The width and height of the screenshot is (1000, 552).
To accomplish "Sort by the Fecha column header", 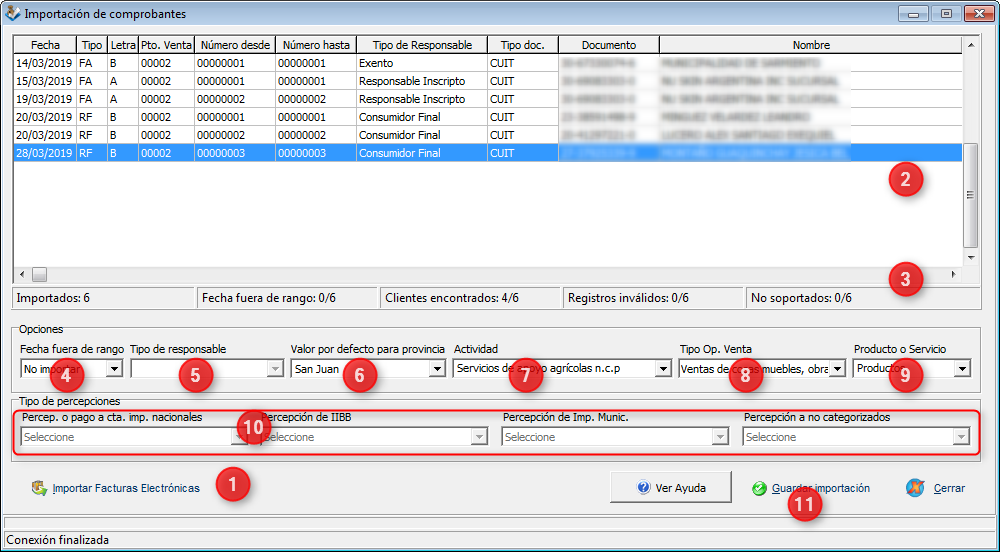I will 45,45.
